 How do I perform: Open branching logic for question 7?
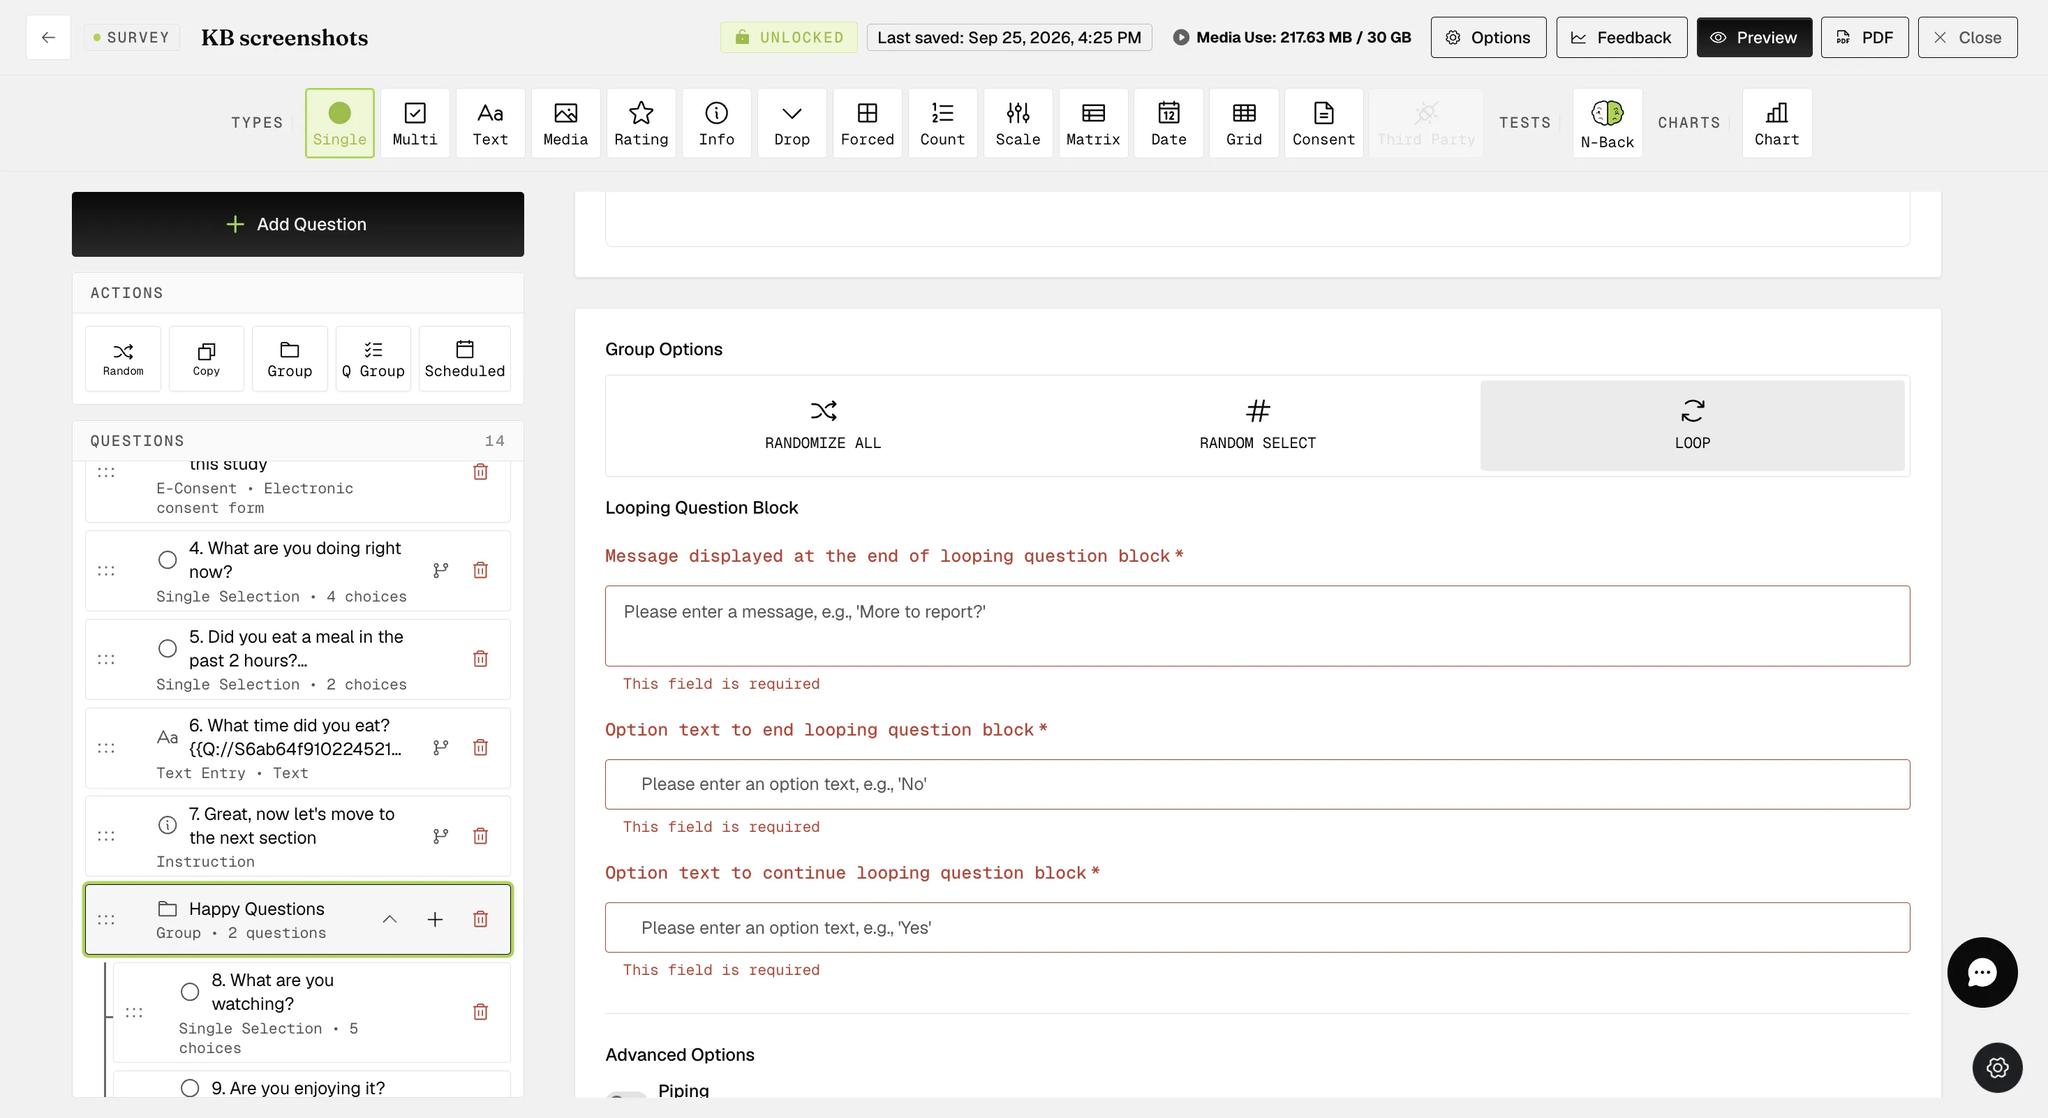(440, 836)
